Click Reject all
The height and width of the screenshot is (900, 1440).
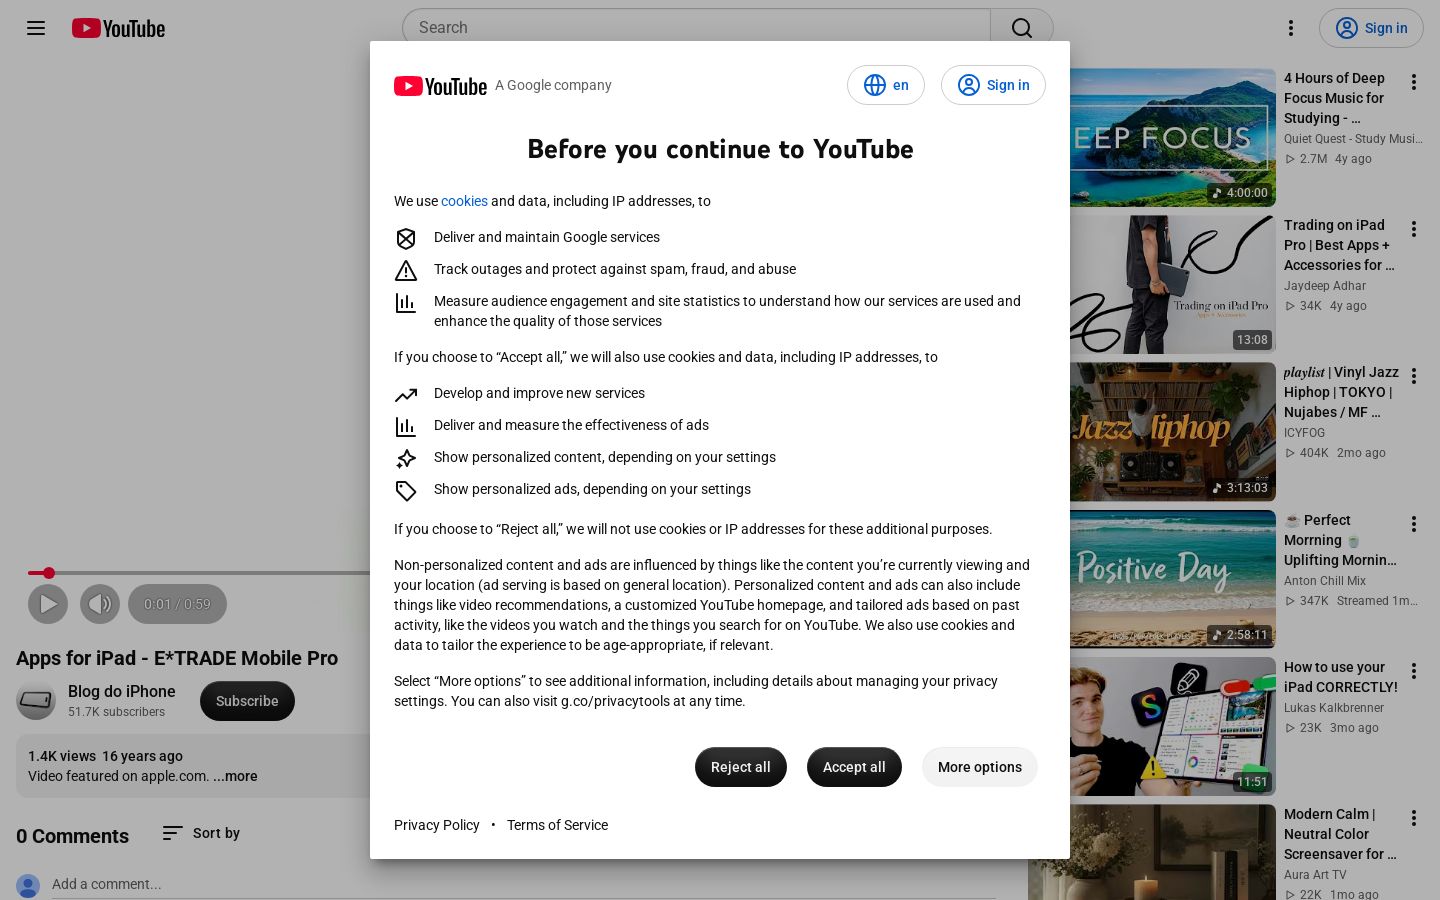coord(740,767)
